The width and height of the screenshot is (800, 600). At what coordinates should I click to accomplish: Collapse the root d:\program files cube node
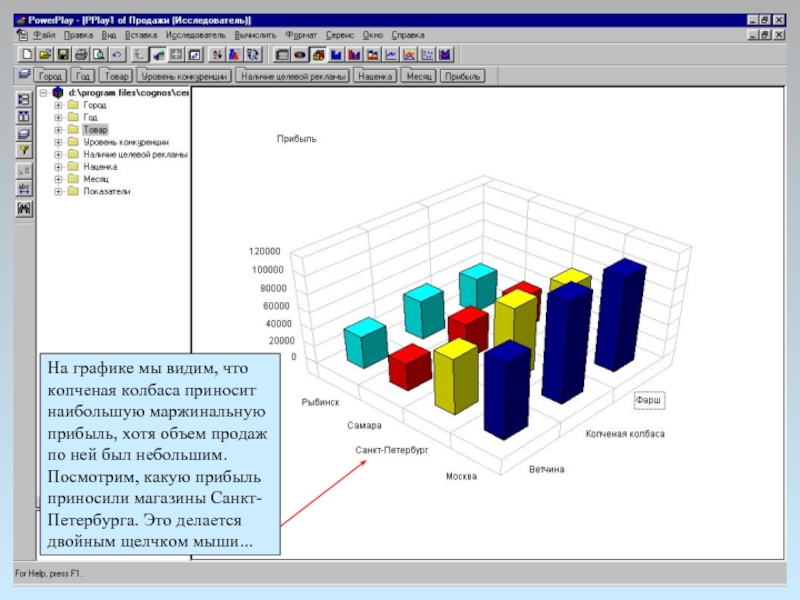[43, 93]
